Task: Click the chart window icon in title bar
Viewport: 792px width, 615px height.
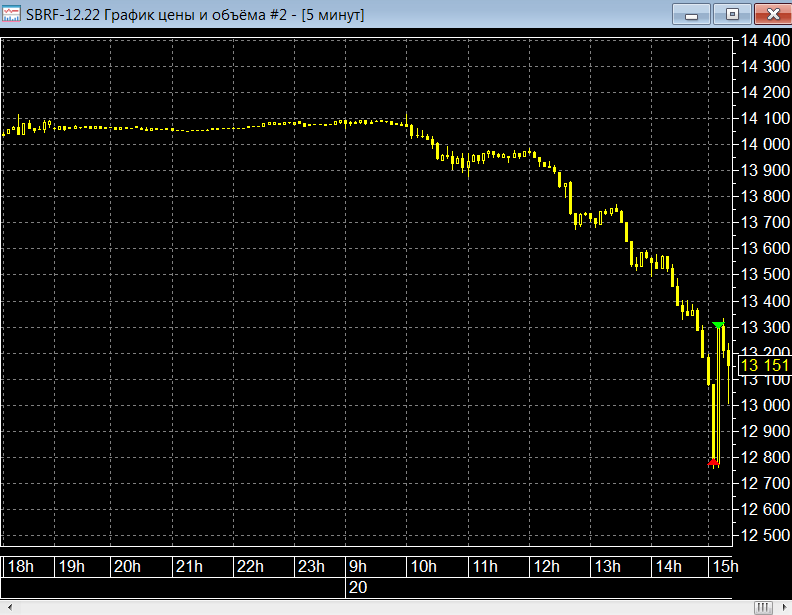Action: pos(13,16)
